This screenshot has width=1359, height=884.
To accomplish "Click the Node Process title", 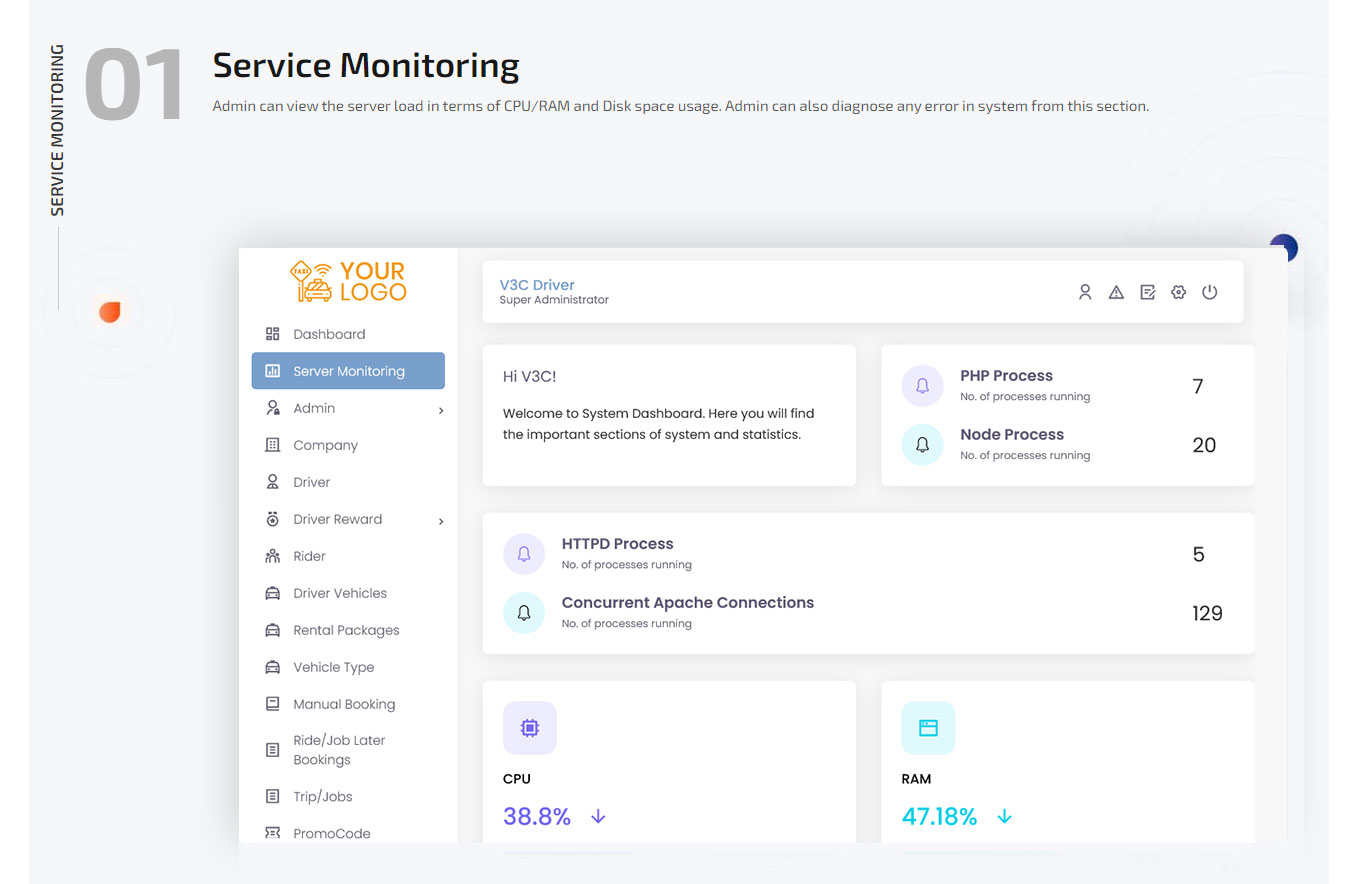I will pyautogui.click(x=1012, y=434).
